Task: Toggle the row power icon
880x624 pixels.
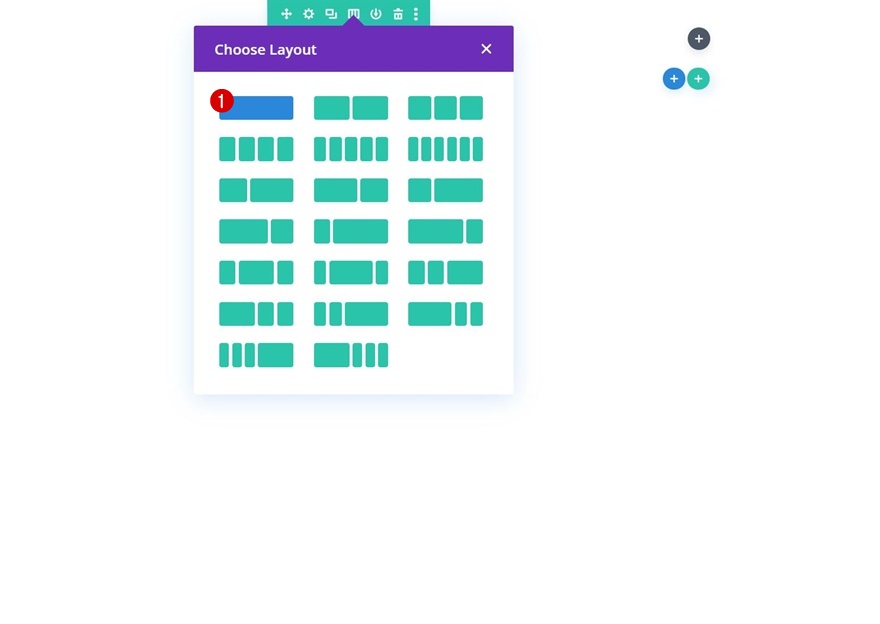Action: point(375,14)
